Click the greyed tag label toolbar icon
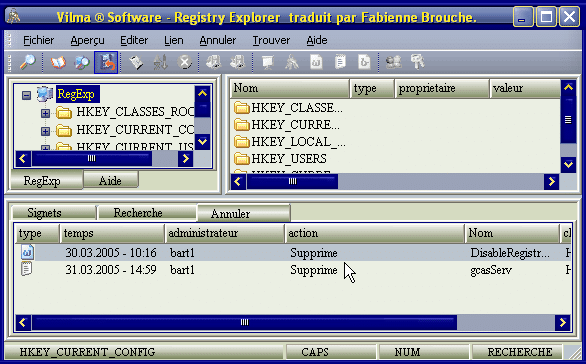This screenshot has height=364, width=586. [136, 62]
